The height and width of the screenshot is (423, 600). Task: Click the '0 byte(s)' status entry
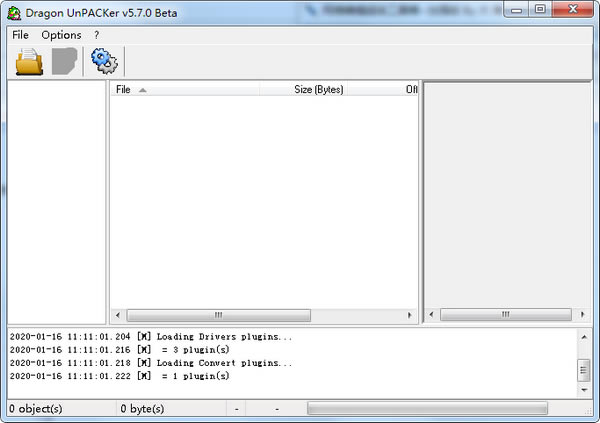click(142, 409)
